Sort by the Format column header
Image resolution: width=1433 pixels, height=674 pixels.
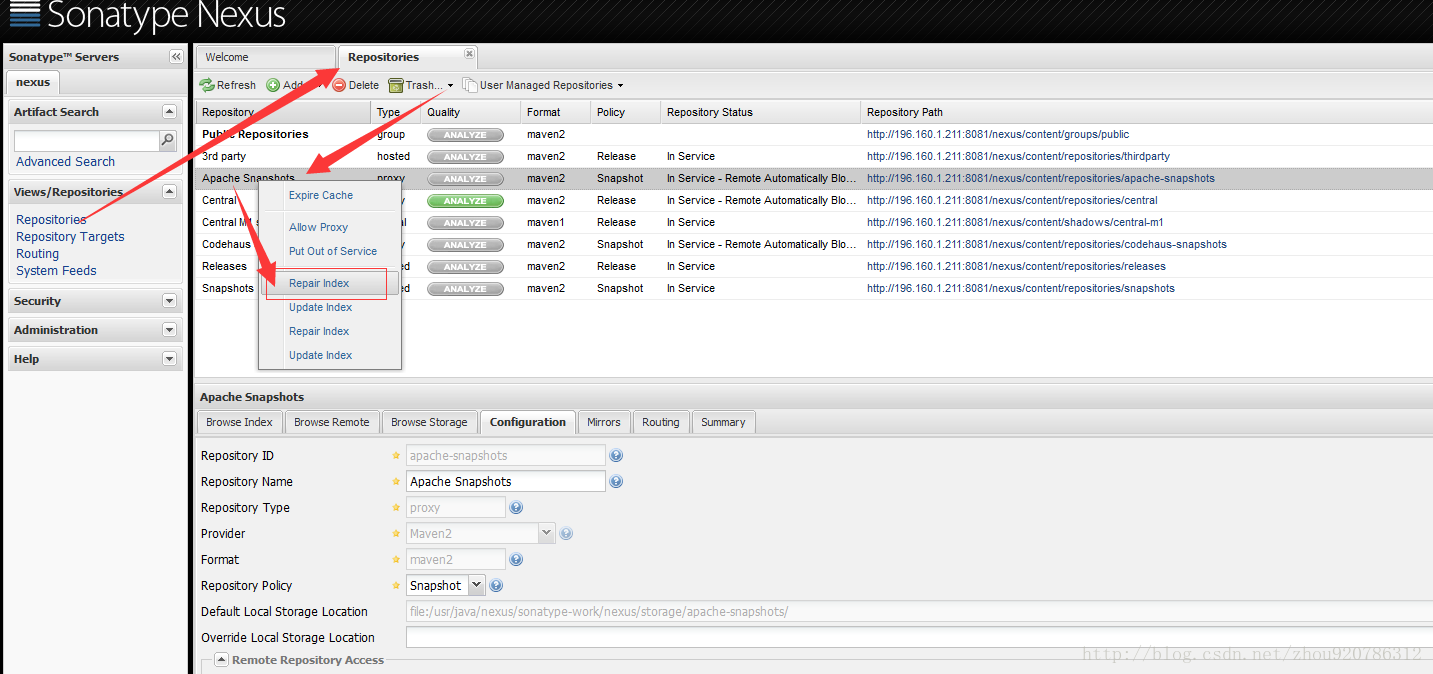pos(555,112)
